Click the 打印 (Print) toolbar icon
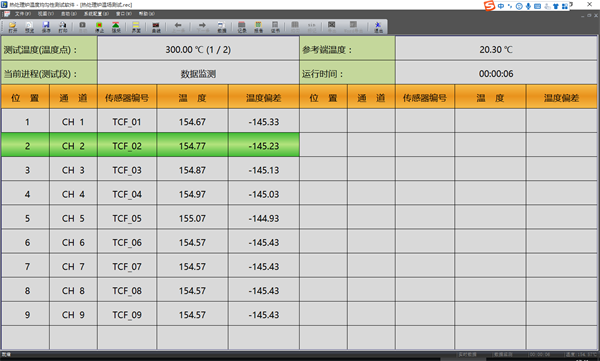Image resolution: width=600 pixels, height=361 pixels. tap(63, 27)
